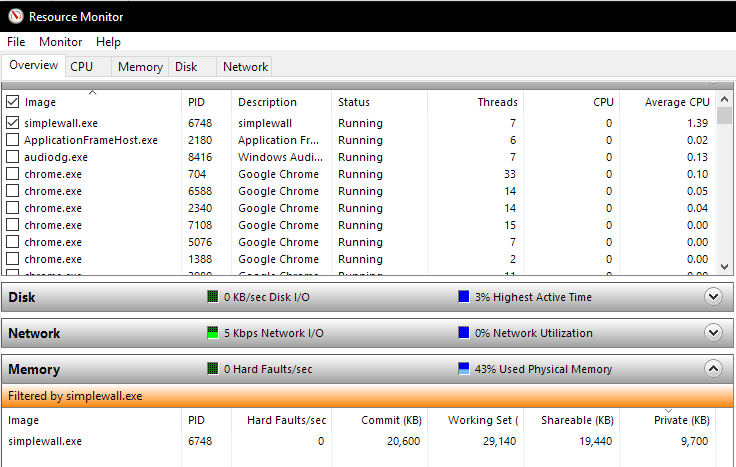The image size is (736, 467).
Task: Check the chrome.exe PID 1388 checkbox
Action: (13, 259)
